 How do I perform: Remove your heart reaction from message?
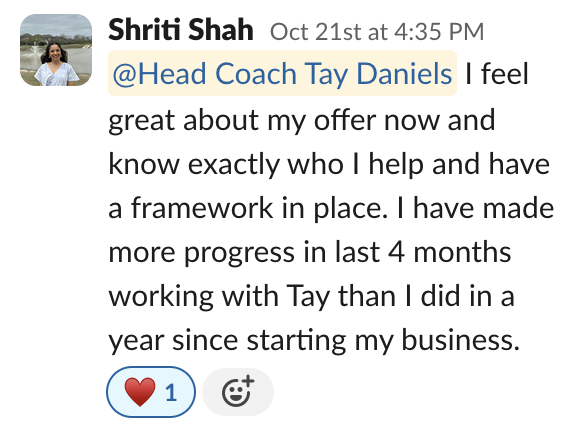click(151, 392)
